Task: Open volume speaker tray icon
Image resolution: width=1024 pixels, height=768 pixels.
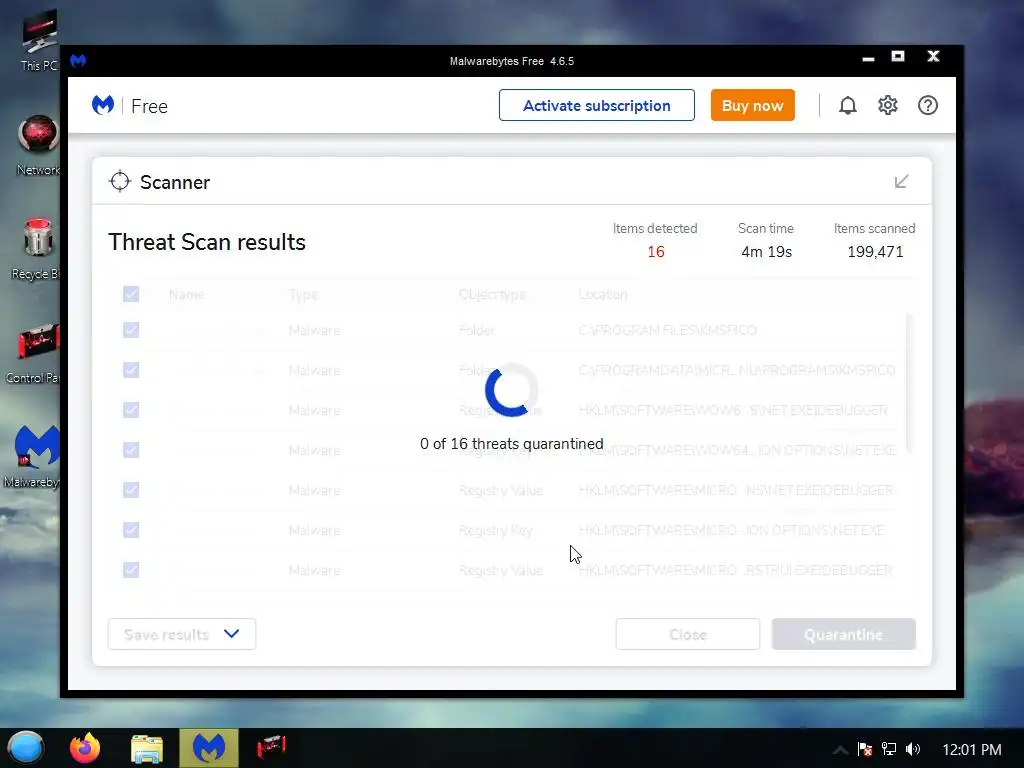Action: [x=913, y=749]
